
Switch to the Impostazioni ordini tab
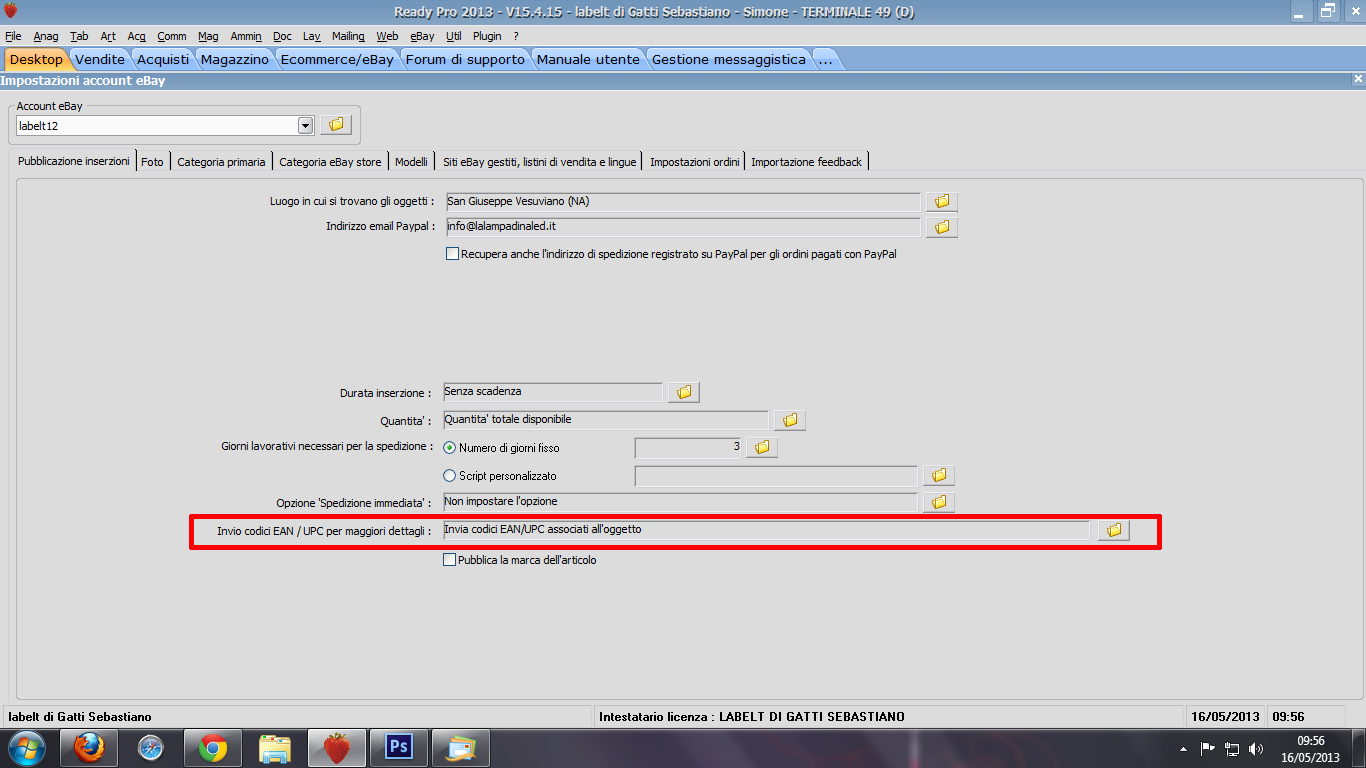pyautogui.click(x=694, y=161)
